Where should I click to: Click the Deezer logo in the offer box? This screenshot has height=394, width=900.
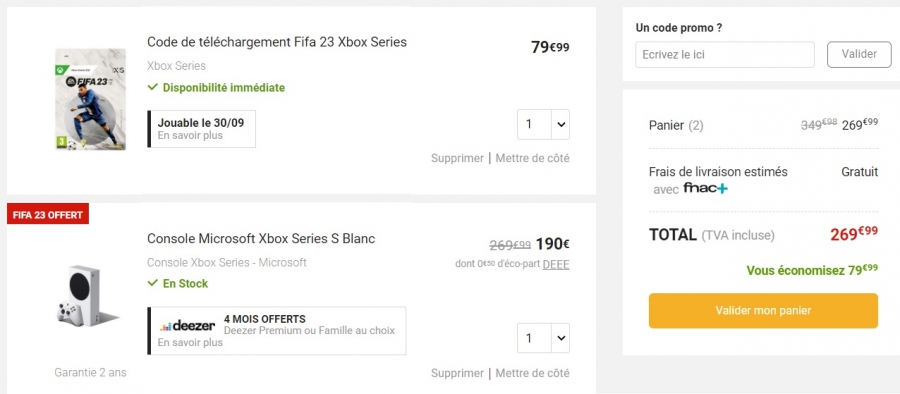[x=187, y=326]
